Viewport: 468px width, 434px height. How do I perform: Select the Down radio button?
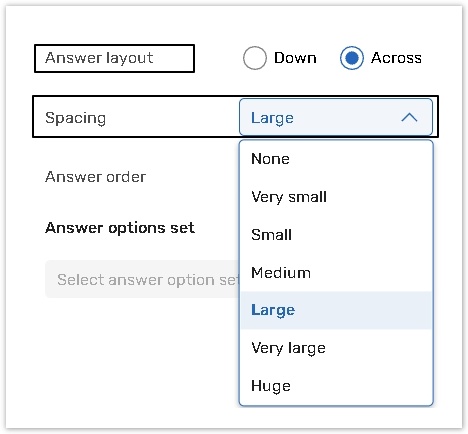(255, 58)
